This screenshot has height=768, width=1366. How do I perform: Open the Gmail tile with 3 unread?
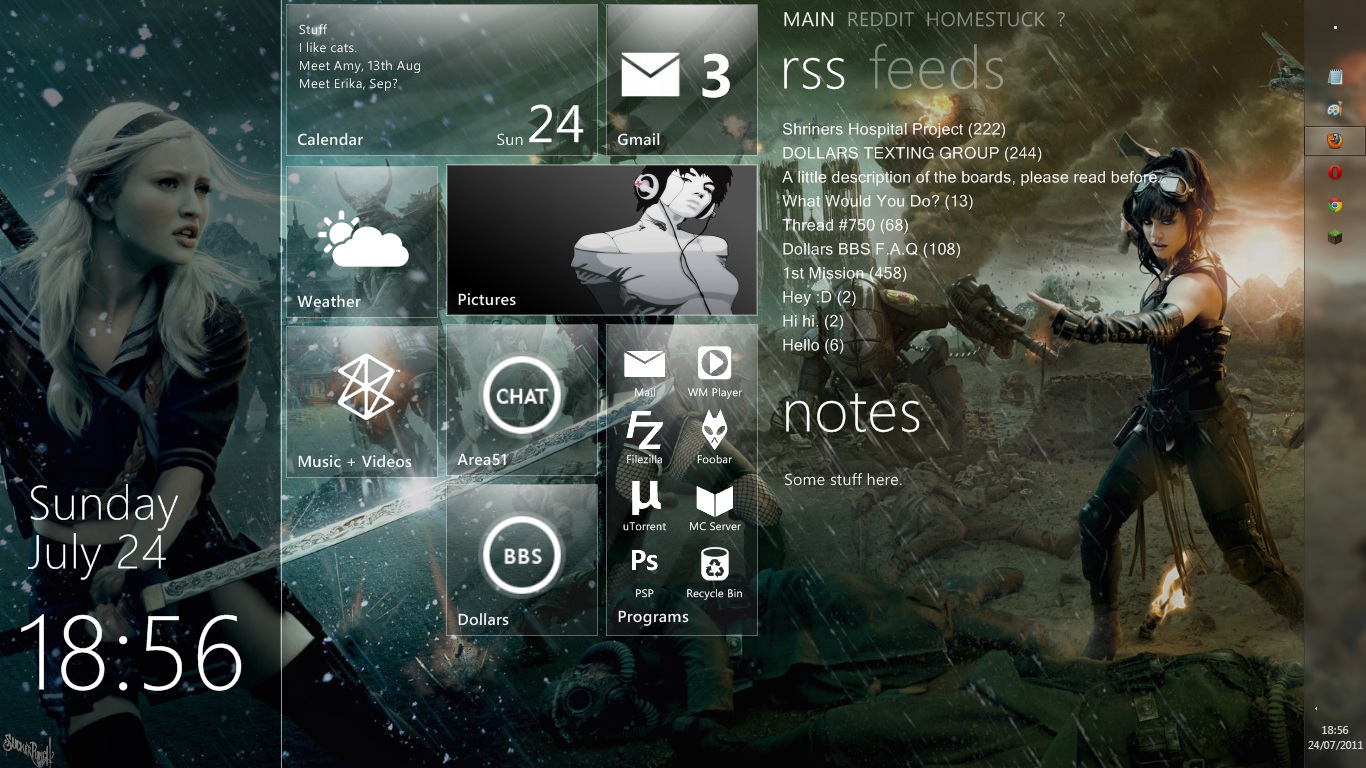click(682, 80)
